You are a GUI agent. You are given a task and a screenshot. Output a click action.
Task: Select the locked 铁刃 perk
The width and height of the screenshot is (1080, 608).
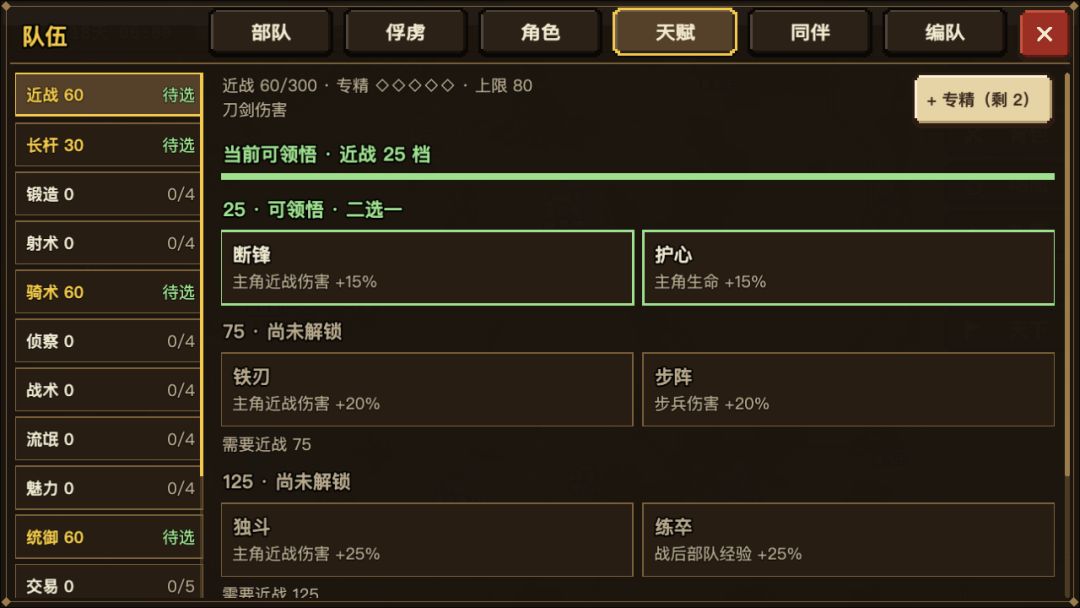point(427,390)
